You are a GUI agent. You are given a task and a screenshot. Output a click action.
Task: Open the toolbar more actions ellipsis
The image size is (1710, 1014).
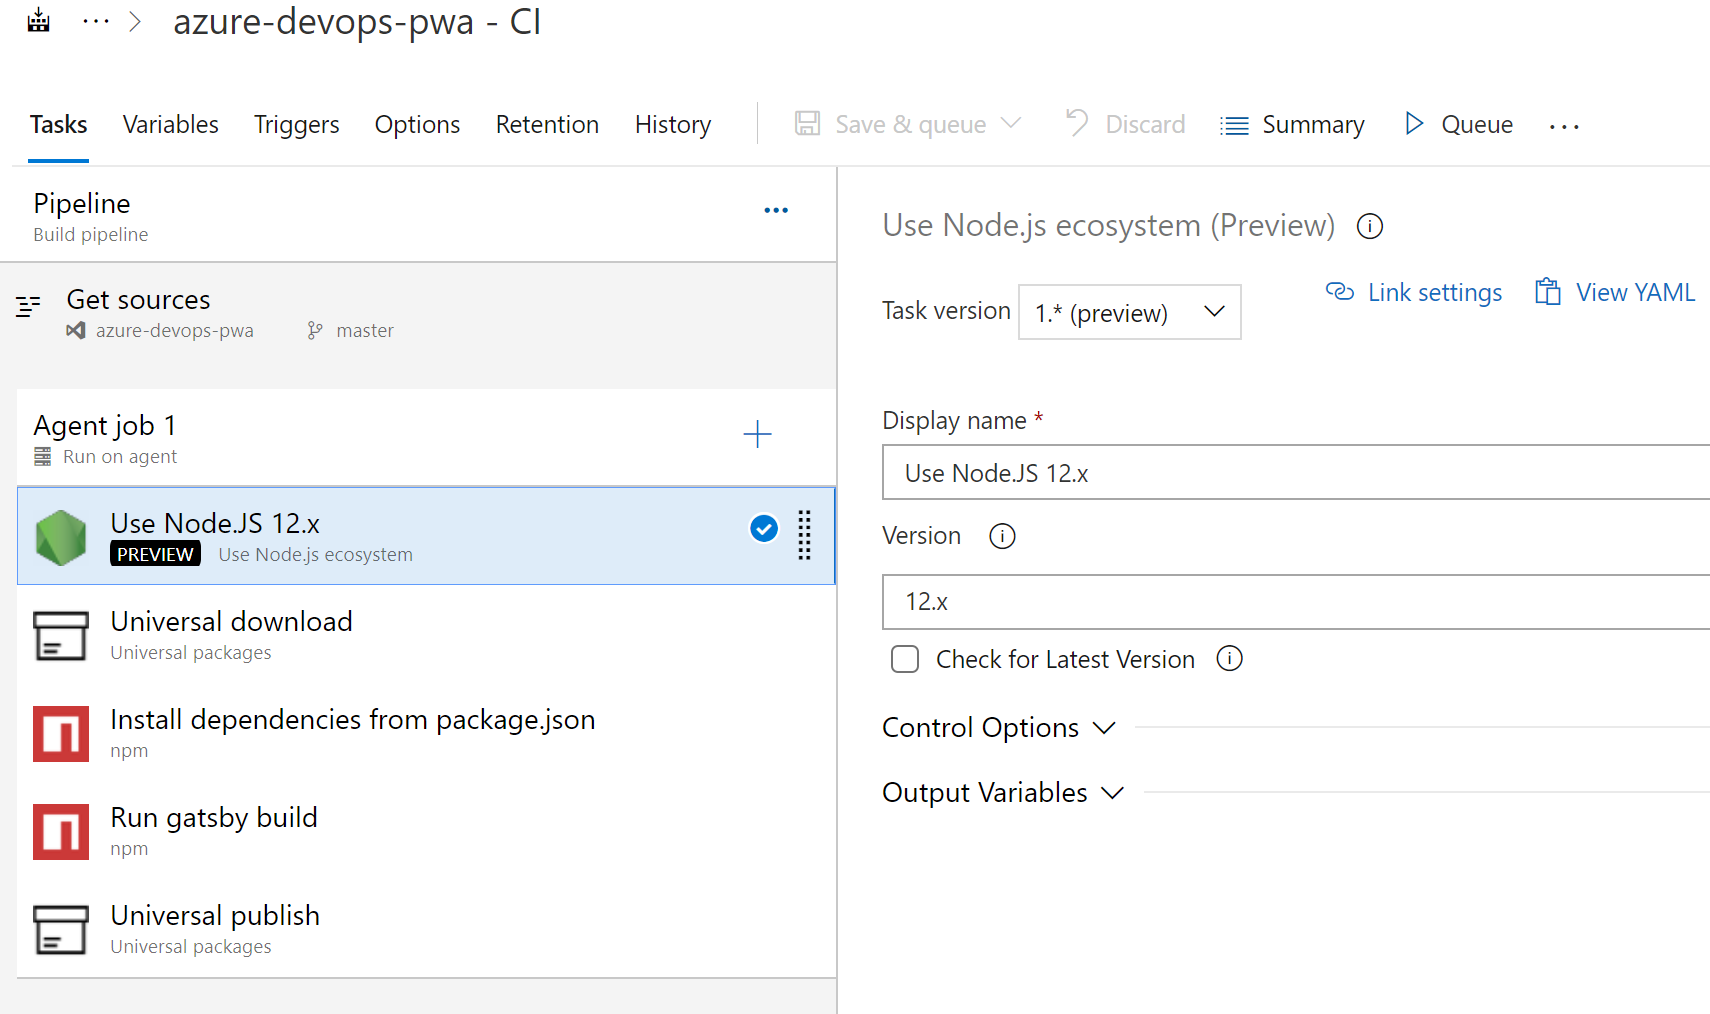1564,126
